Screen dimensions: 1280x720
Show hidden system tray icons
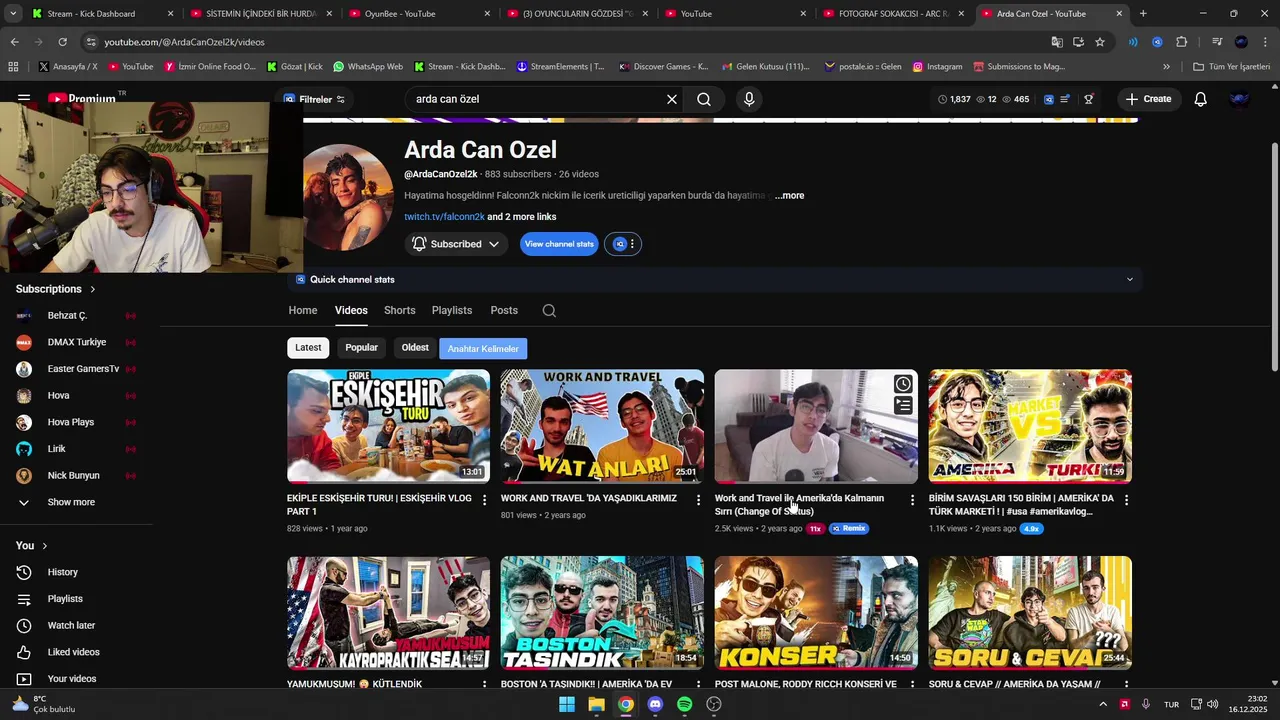[1103, 704]
